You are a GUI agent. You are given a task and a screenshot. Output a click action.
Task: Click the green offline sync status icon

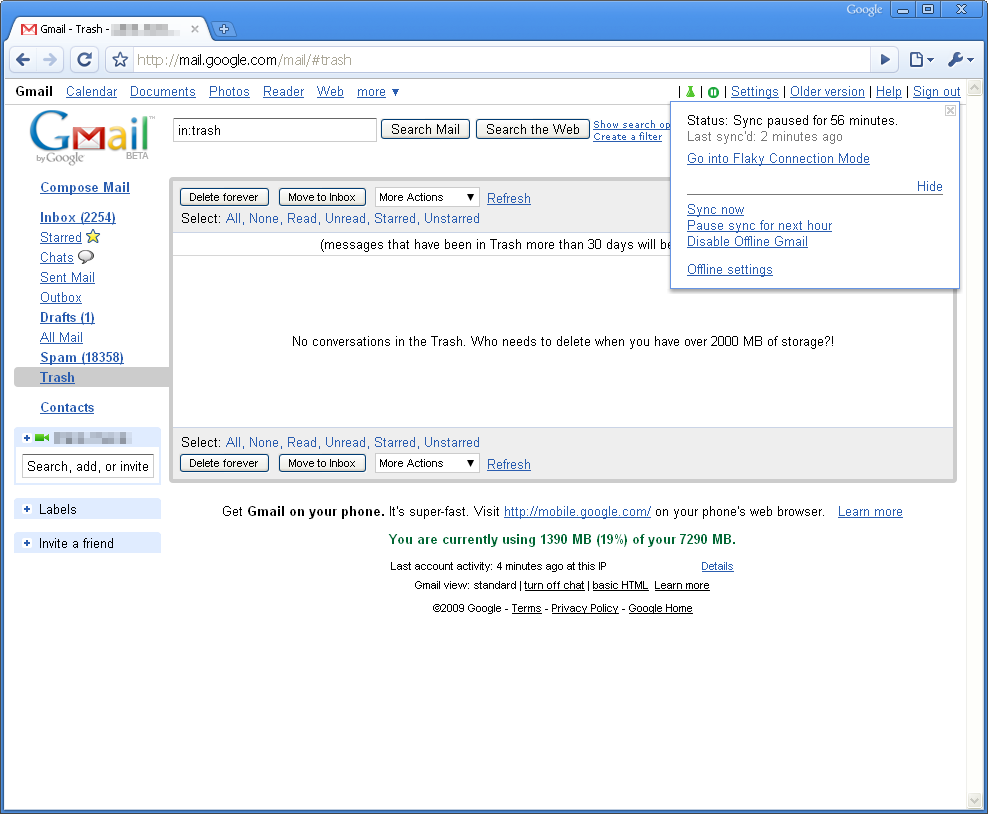713,93
